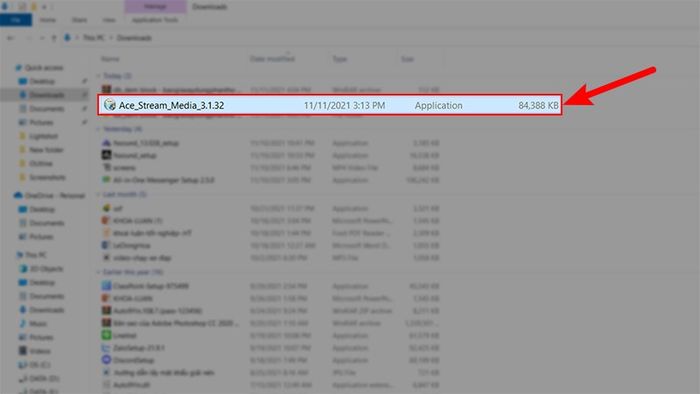
Task: Open Desktop under OneDrive - Personal
Action: [x=42, y=209]
